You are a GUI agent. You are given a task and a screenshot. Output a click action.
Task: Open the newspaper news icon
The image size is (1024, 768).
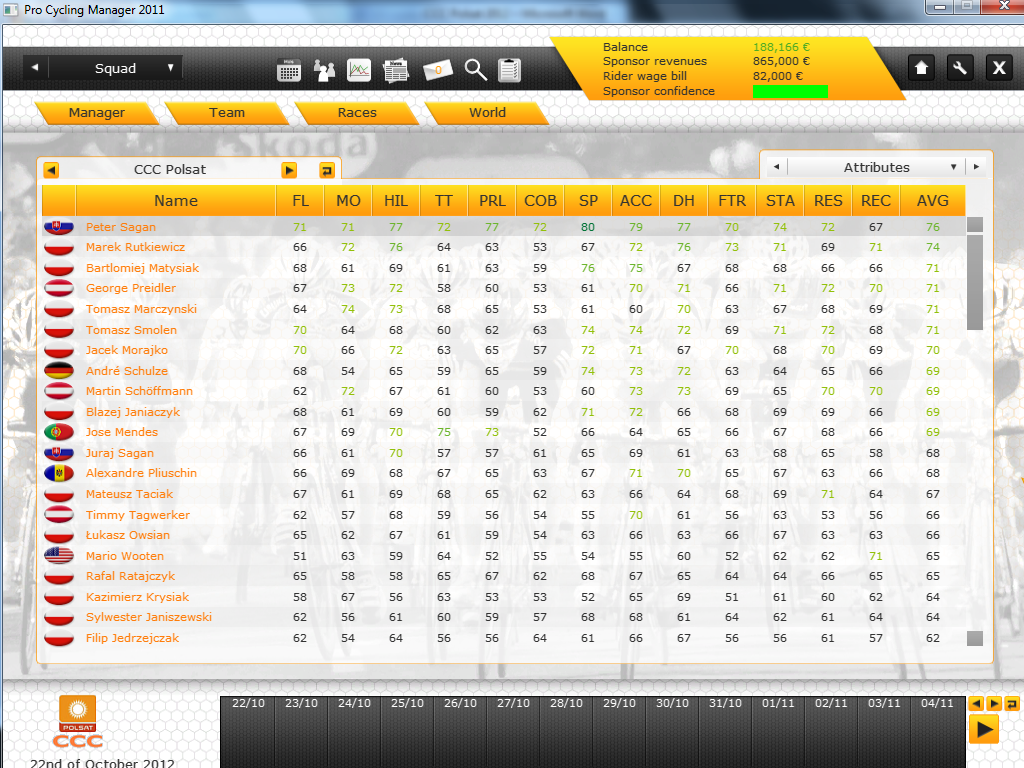[x=396, y=70]
